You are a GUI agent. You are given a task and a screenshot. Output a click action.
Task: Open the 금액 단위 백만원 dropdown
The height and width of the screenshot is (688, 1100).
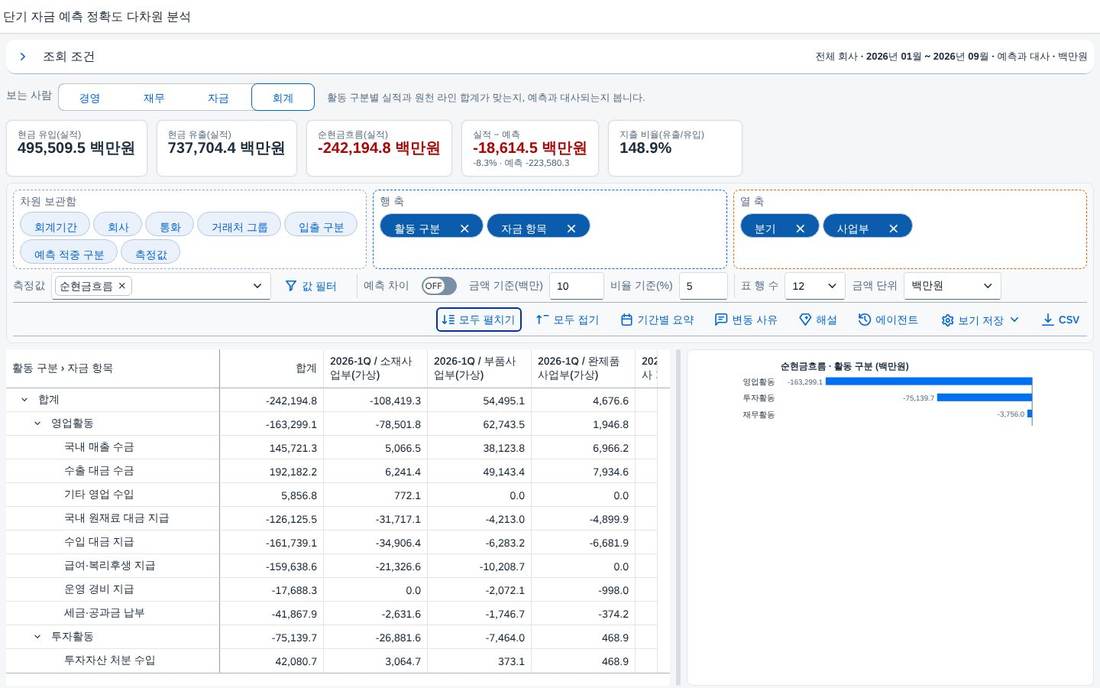coord(952,286)
